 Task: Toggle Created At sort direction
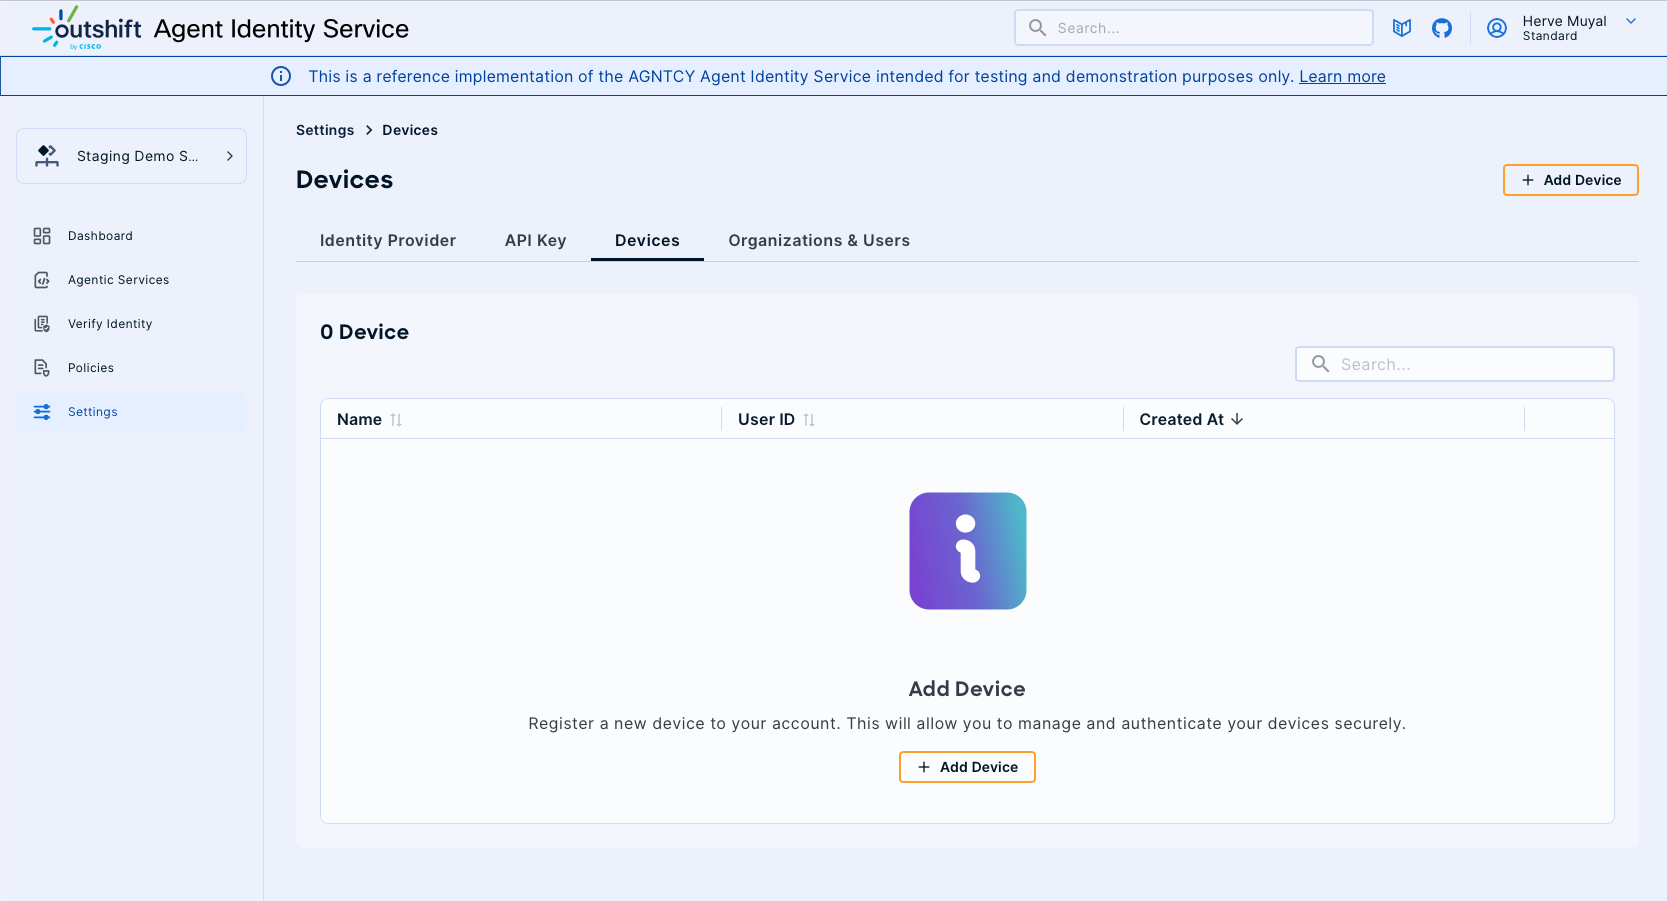click(x=1237, y=419)
